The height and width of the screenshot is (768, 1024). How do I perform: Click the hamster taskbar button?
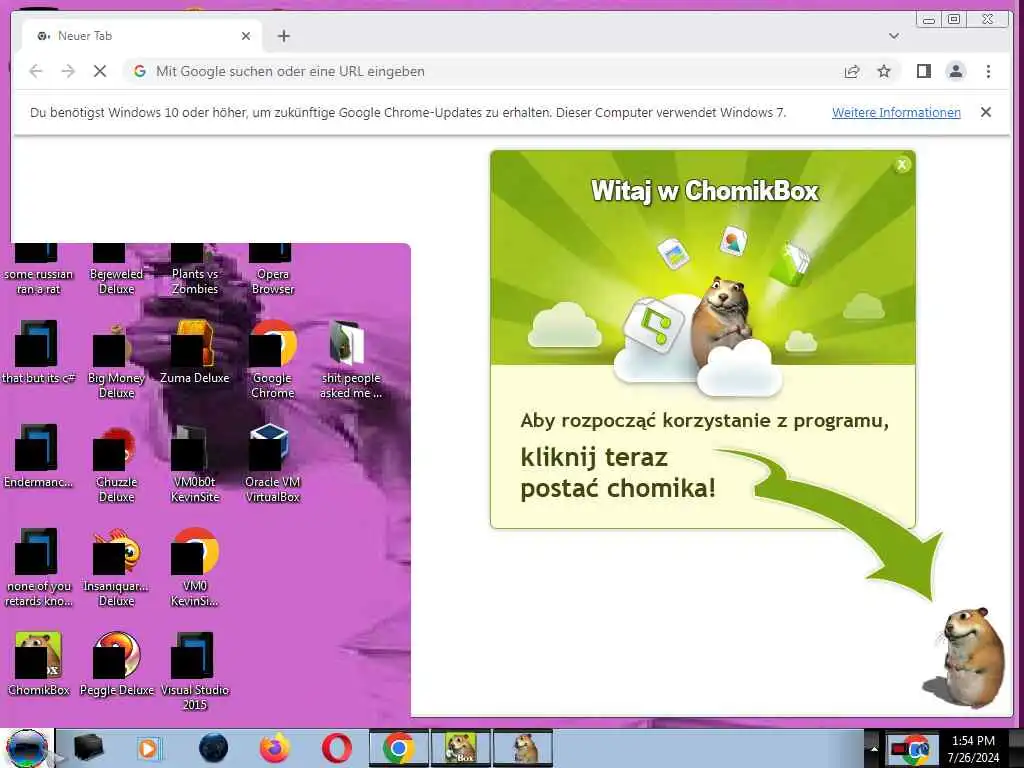(523, 748)
